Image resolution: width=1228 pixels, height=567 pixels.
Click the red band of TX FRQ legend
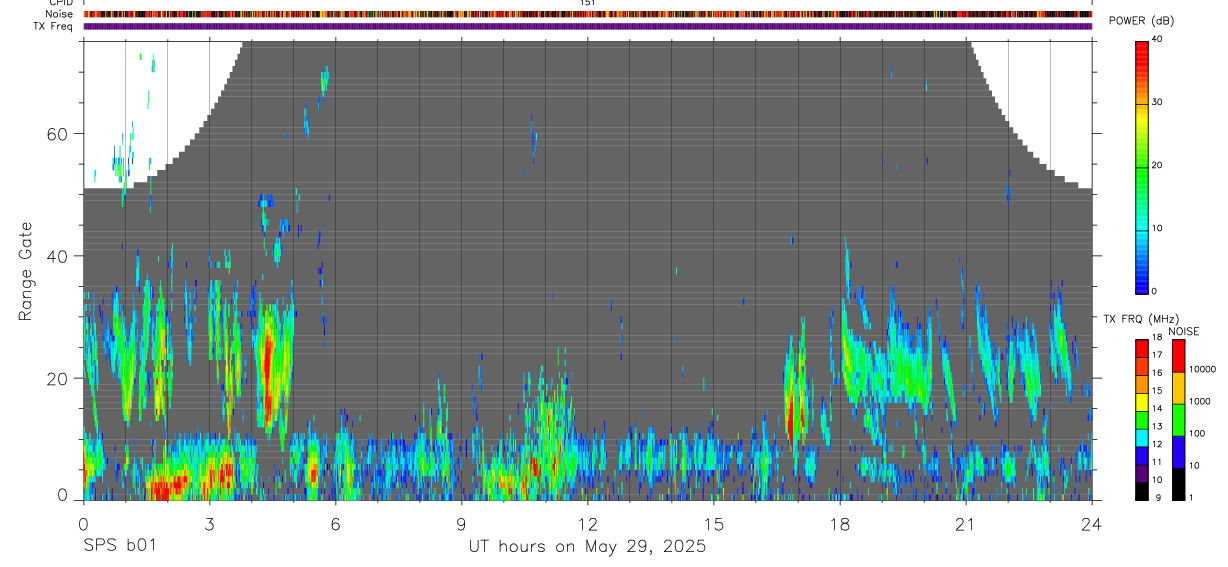click(x=1141, y=347)
